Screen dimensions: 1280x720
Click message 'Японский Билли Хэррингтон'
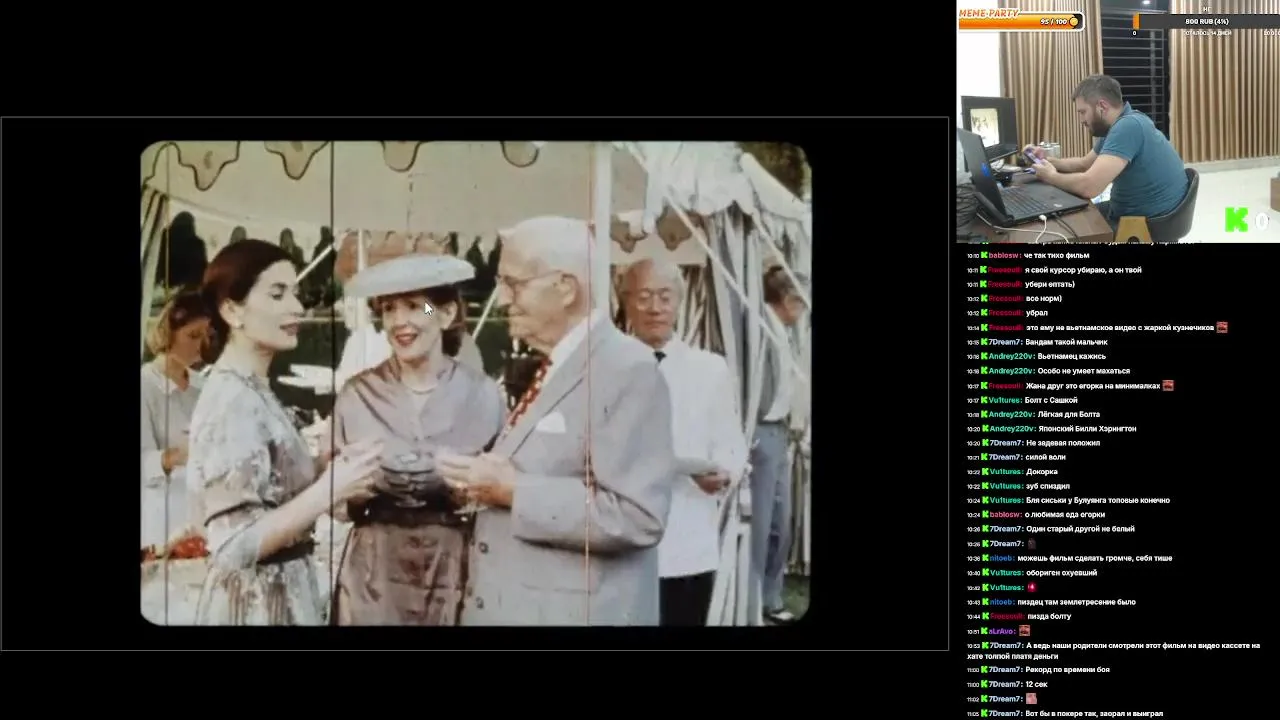(x=1087, y=429)
